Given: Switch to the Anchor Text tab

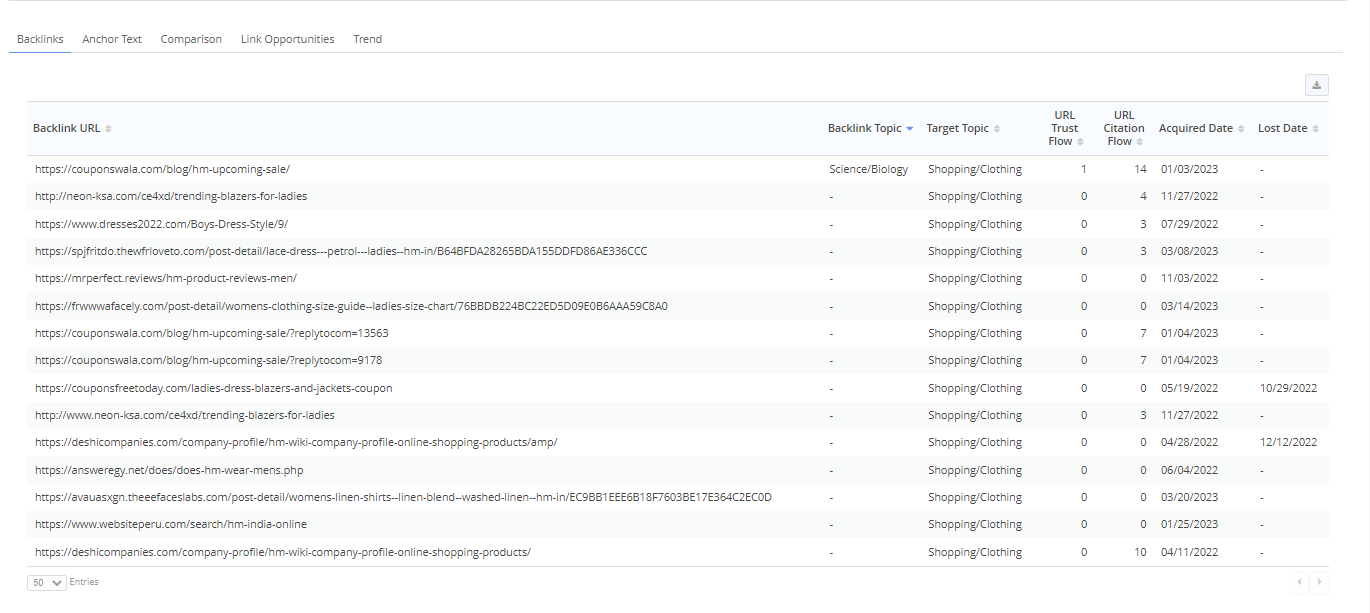Looking at the screenshot, I should point(112,39).
